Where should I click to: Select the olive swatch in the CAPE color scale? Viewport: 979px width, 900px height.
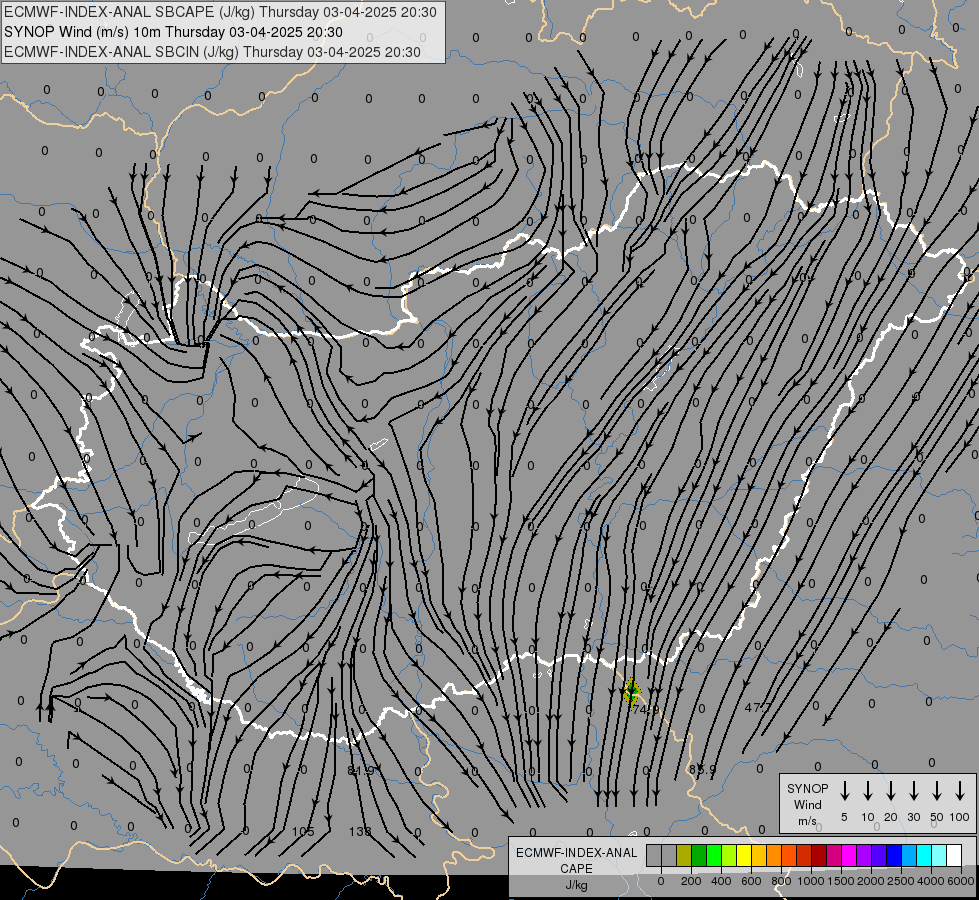(x=684, y=855)
